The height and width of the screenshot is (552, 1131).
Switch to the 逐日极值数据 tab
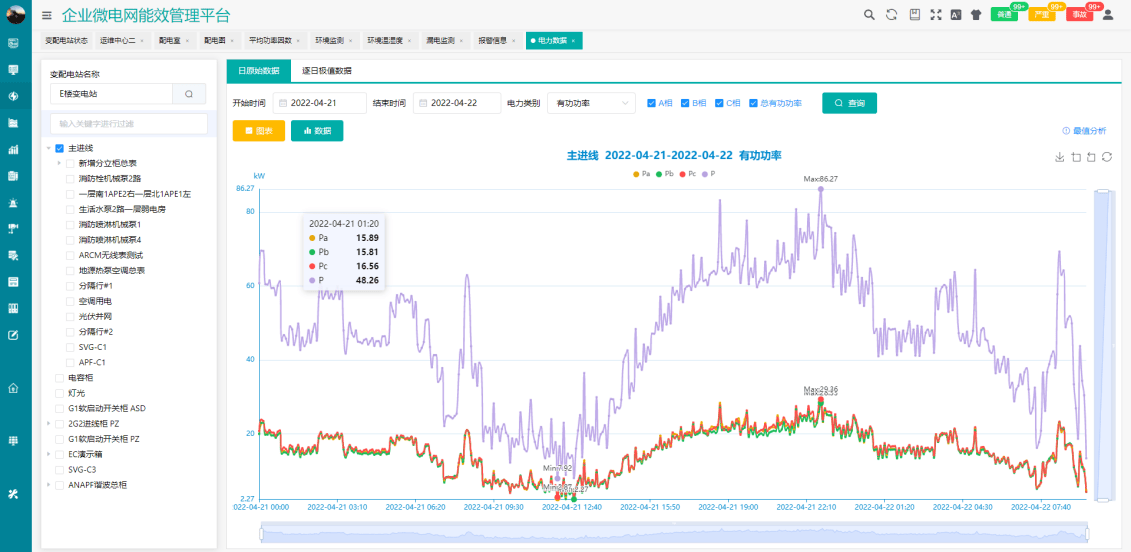pos(326,71)
